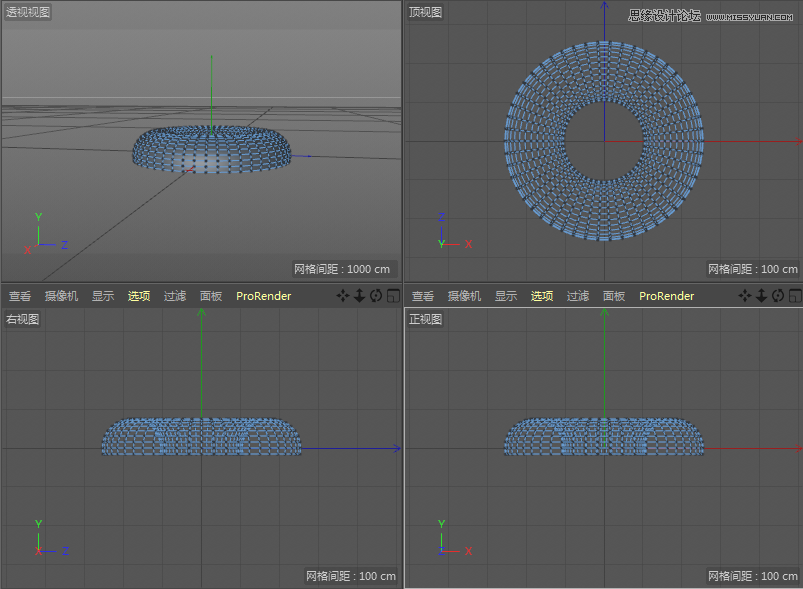The image size is (803, 589).
Task: Click the move camera icon in right view
Action: [343, 296]
